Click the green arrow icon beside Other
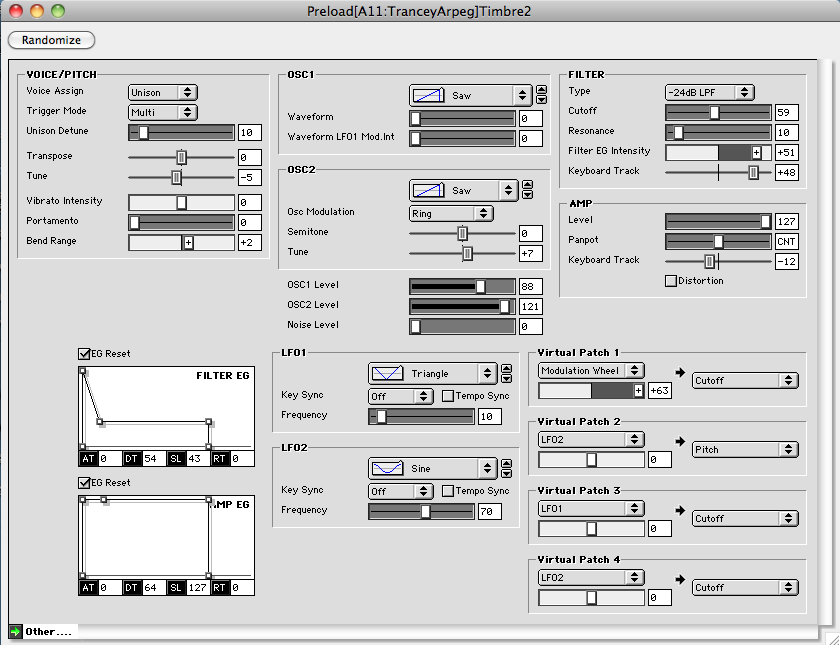 (15, 631)
